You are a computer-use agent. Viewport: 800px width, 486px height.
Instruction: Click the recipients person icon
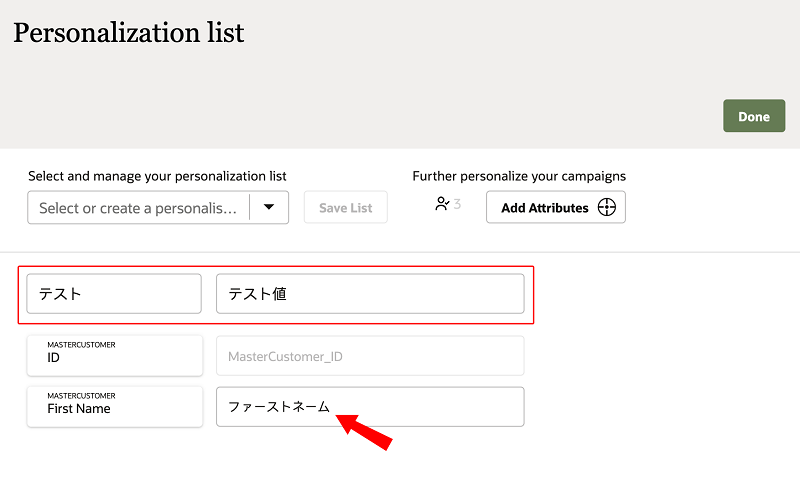pos(442,204)
